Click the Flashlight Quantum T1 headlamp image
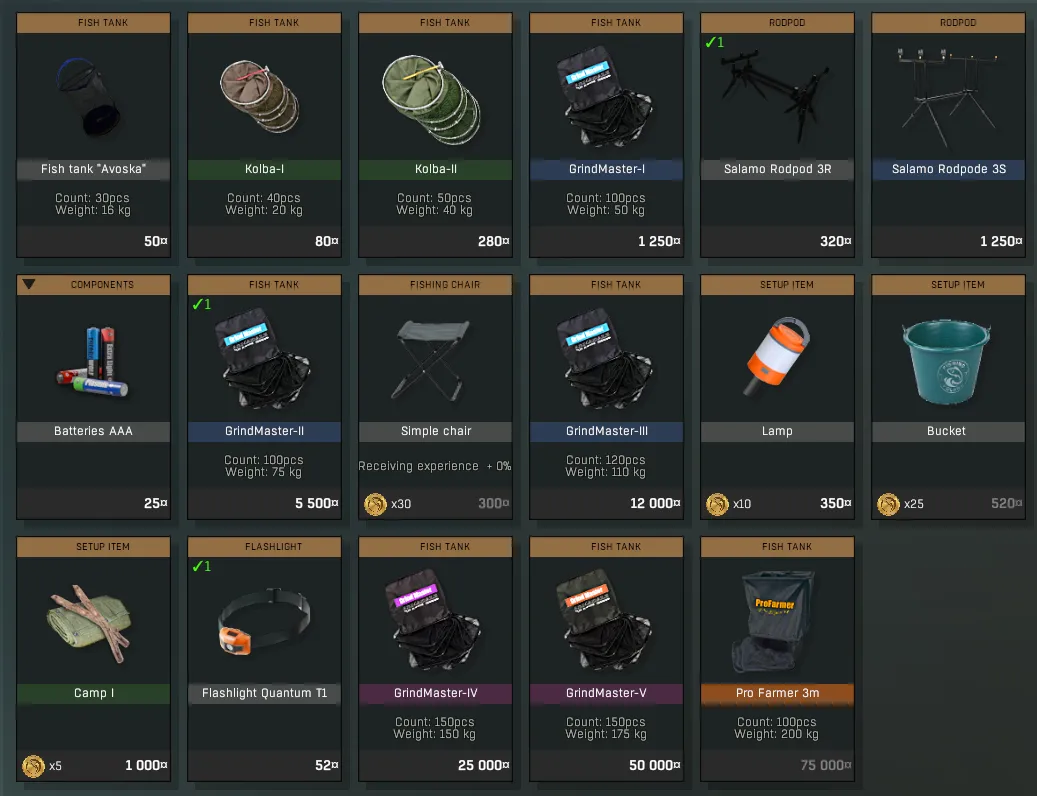The height and width of the screenshot is (796, 1037). coord(264,620)
